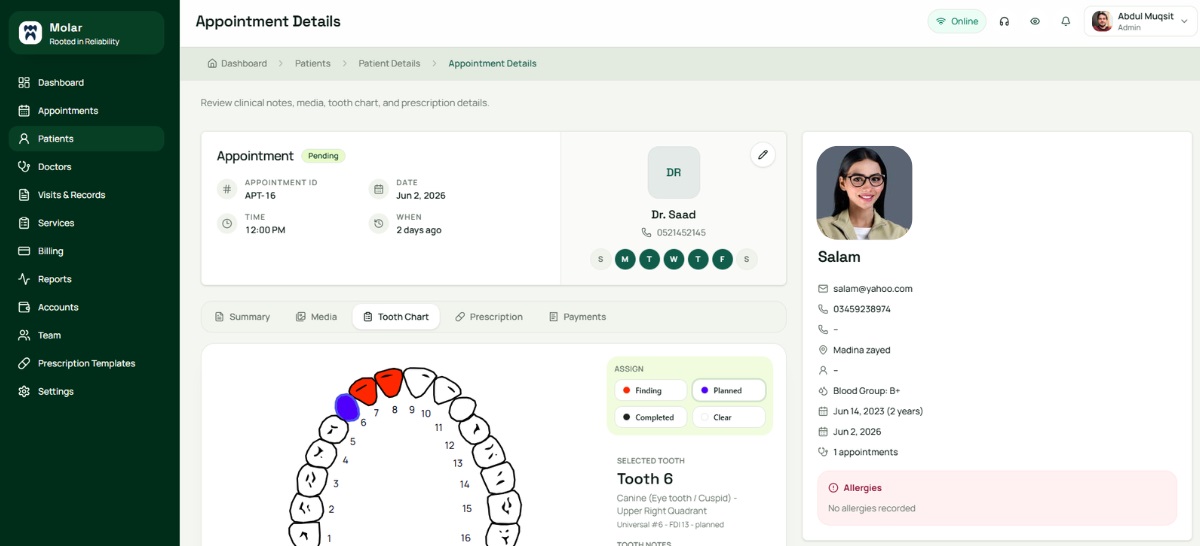Image resolution: width=1200 pixels, height=546 pixels.
Task: Select the Clear assign option
Action: tap(729, 417)
